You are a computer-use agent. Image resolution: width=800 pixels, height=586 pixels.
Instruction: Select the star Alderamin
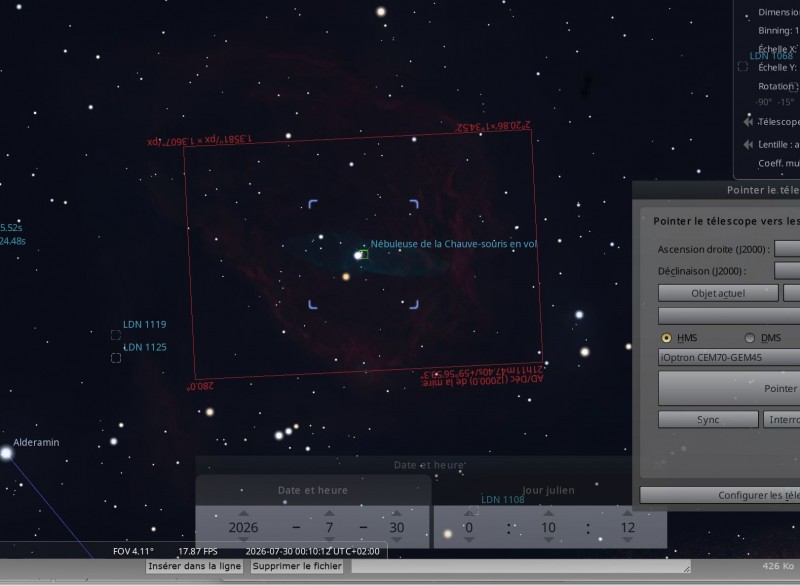click(x=6, y=453)
